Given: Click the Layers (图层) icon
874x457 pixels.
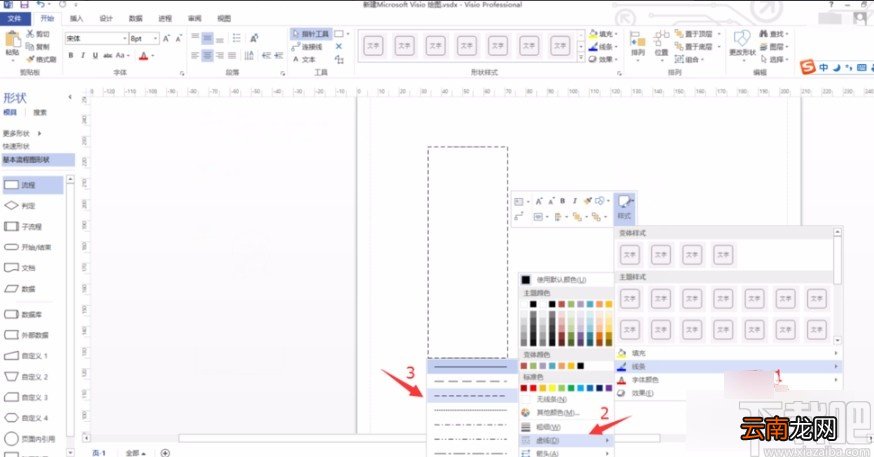Looking at the screenshot, I should pos(763,47).
